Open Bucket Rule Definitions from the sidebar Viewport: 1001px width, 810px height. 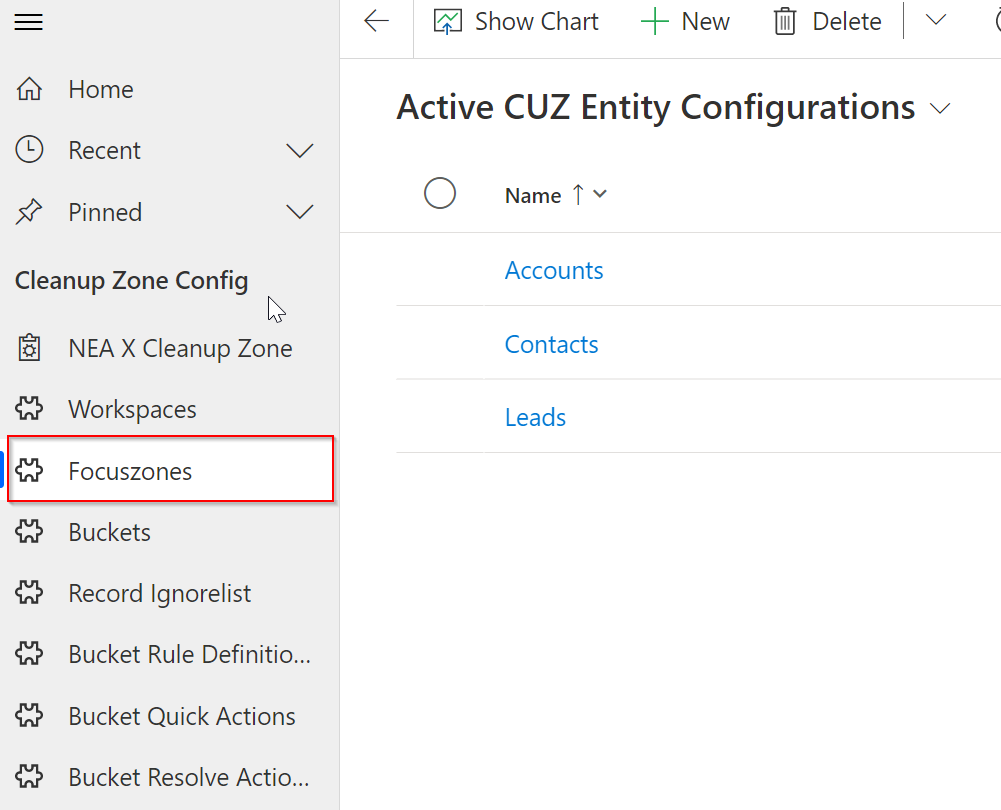(189, 654)
